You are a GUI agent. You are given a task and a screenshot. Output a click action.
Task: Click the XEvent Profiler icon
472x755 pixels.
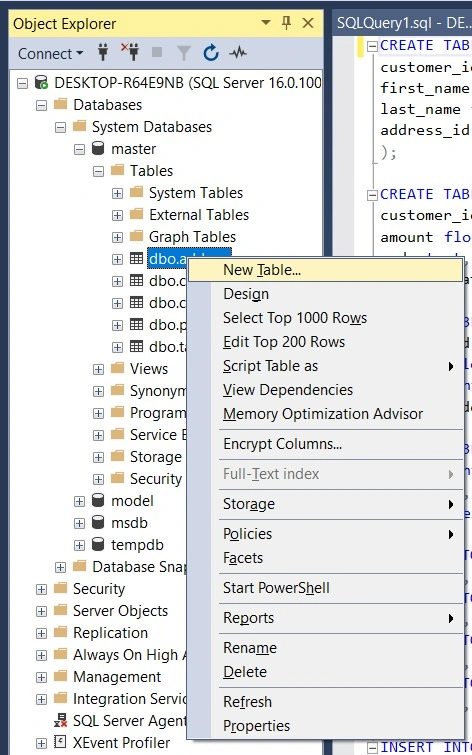pos(60,742)
